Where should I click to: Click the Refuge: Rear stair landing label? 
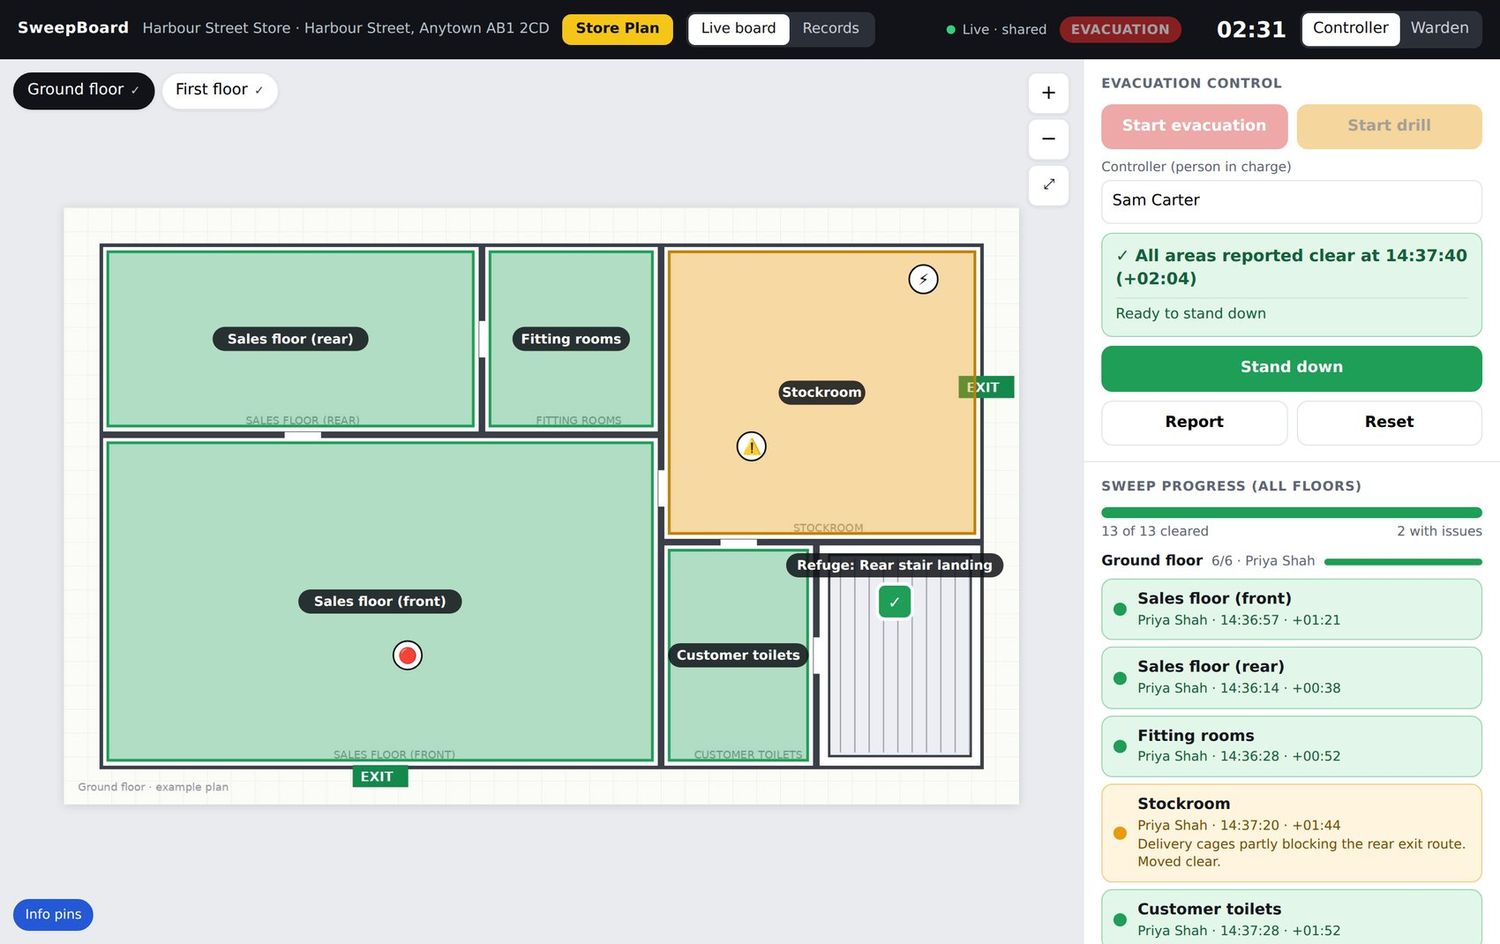[x=894, y=565]
